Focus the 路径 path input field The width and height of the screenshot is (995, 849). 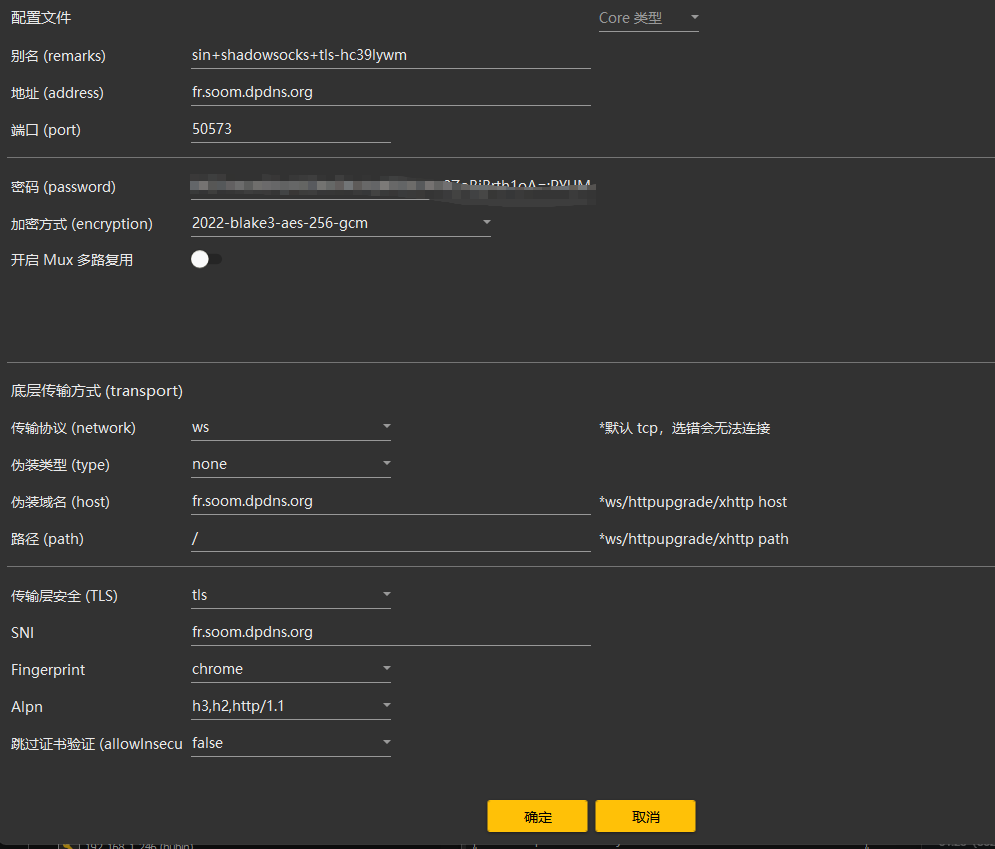point(390,538)
